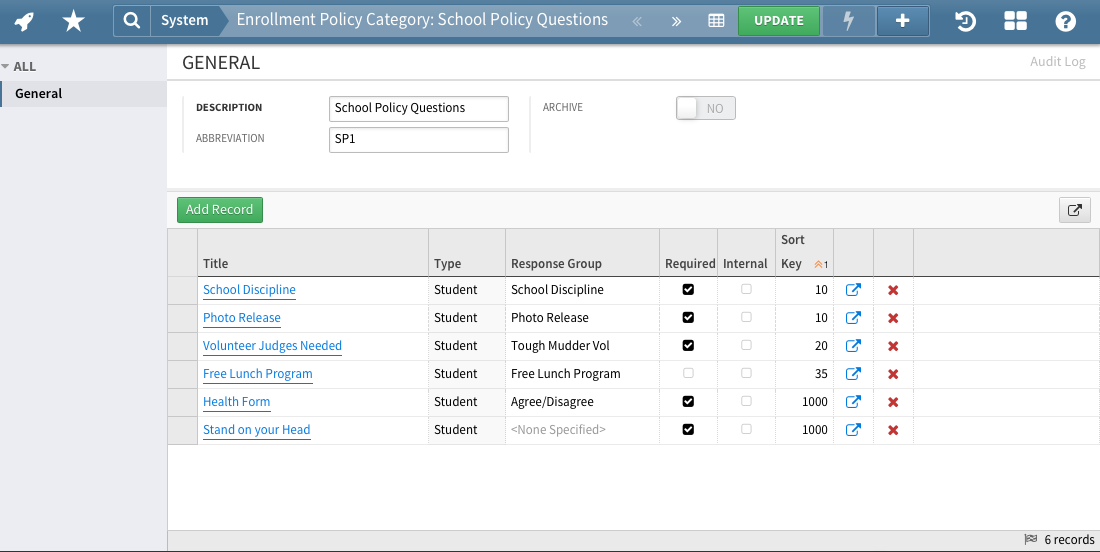
Task: Open the history clock icon
Action: [965, 21]
